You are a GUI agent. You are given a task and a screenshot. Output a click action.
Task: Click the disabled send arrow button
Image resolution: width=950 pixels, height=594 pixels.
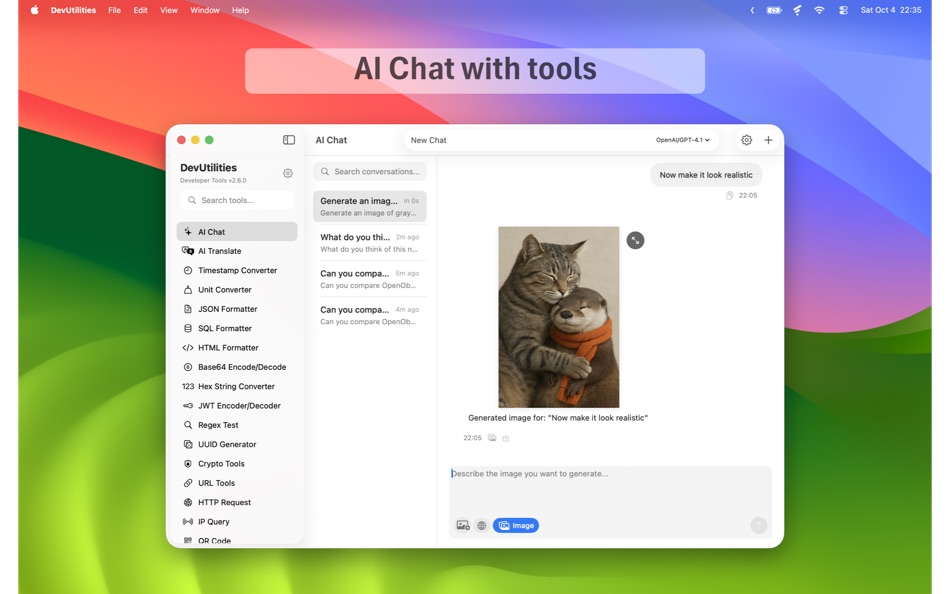coord(759,525)
